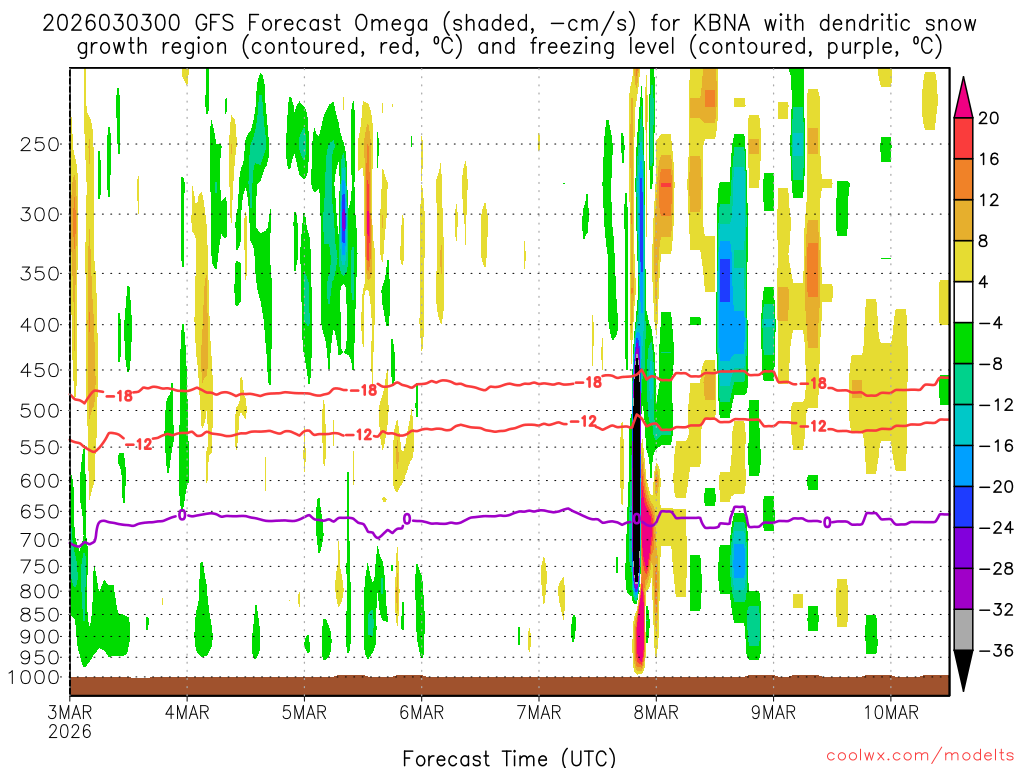Click the 400 pressure level label
Image resolution: width=1024 pixels, height=768 pixels.
pyautogui.click(x=40, y=325)
